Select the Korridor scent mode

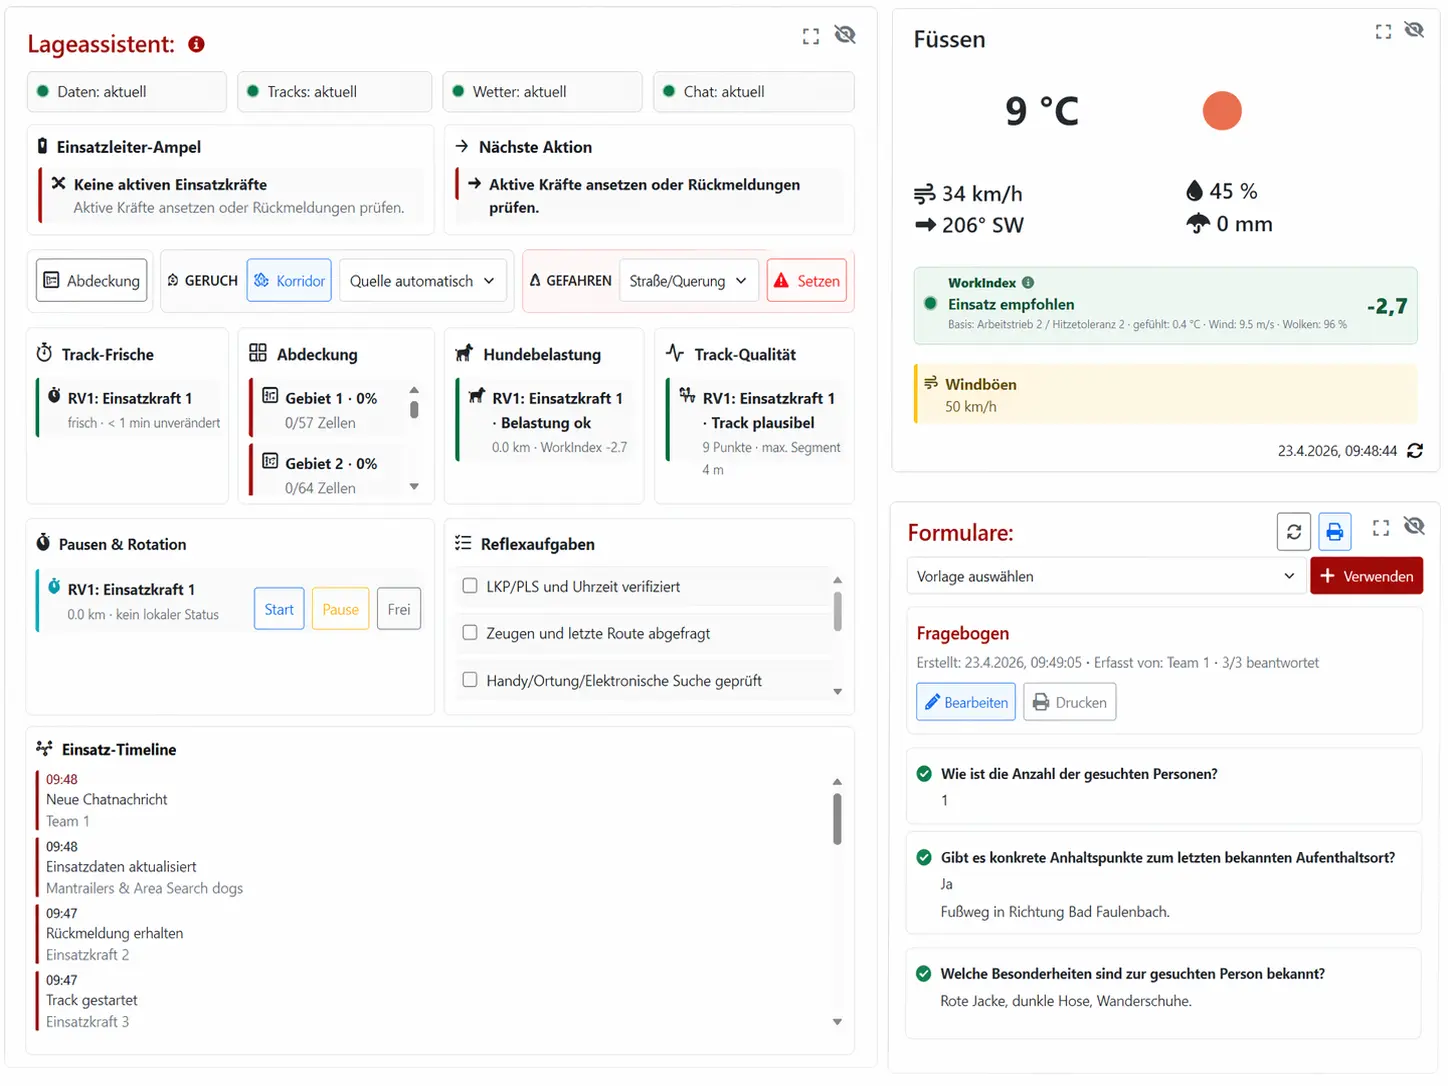tap(289, 281)
